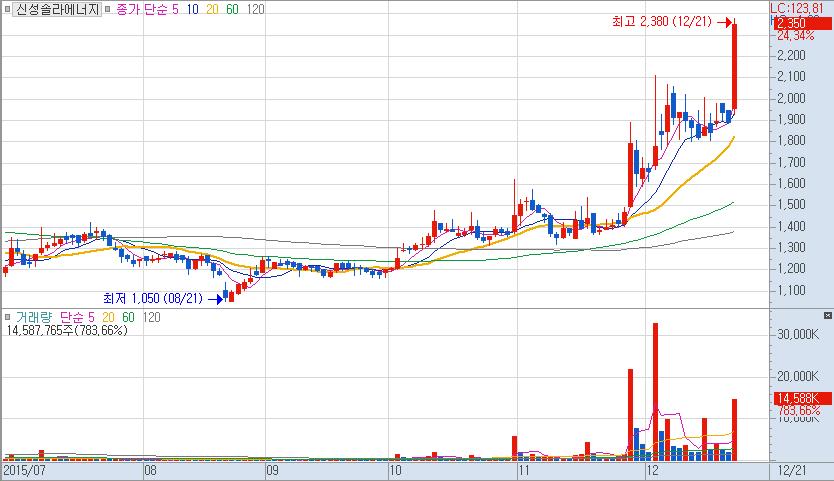Click the 14,587,765주(783,66%) volume readout
This screenshot has width=834, height=481.
(x=67, y=330)
